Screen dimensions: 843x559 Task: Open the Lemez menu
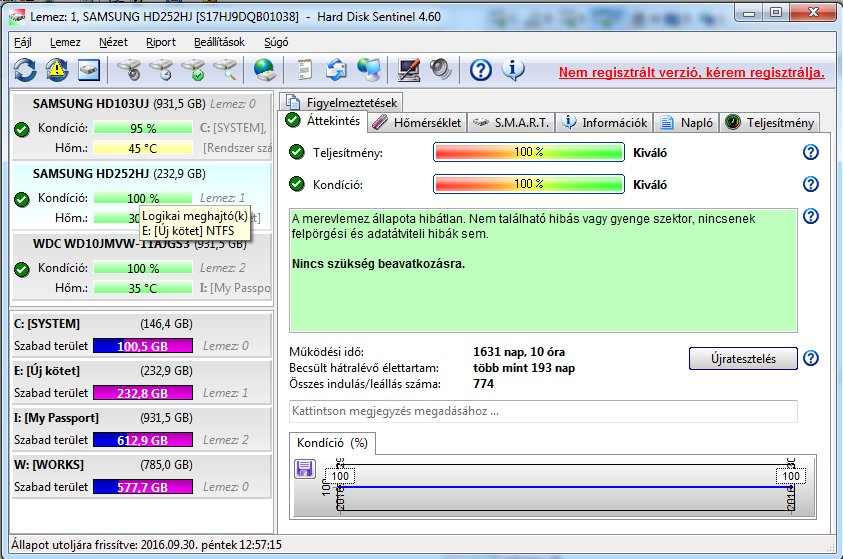coord(65,42)
